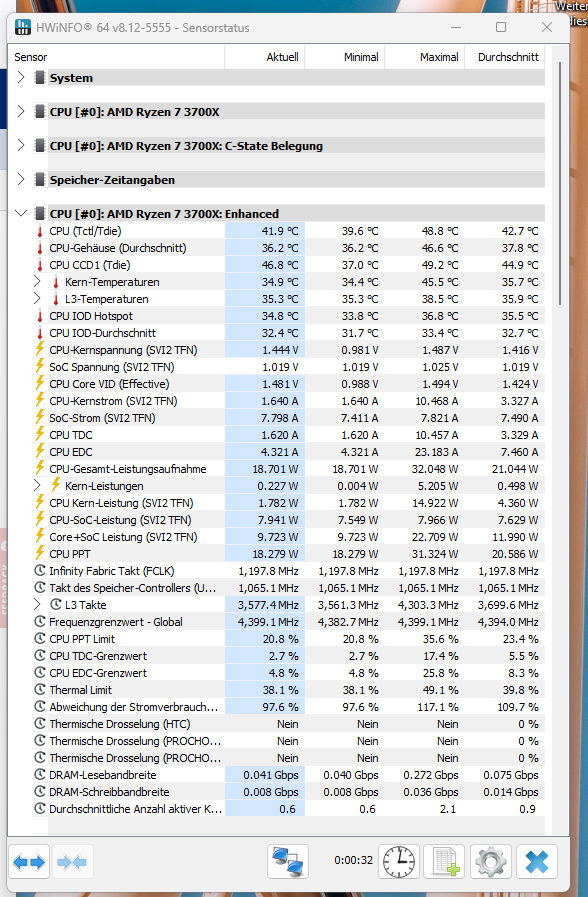The height and width of the screenshot is (897, 588).
Task: Click the clock icon beside Thermal Limit
Action: [x=40, y=690]
